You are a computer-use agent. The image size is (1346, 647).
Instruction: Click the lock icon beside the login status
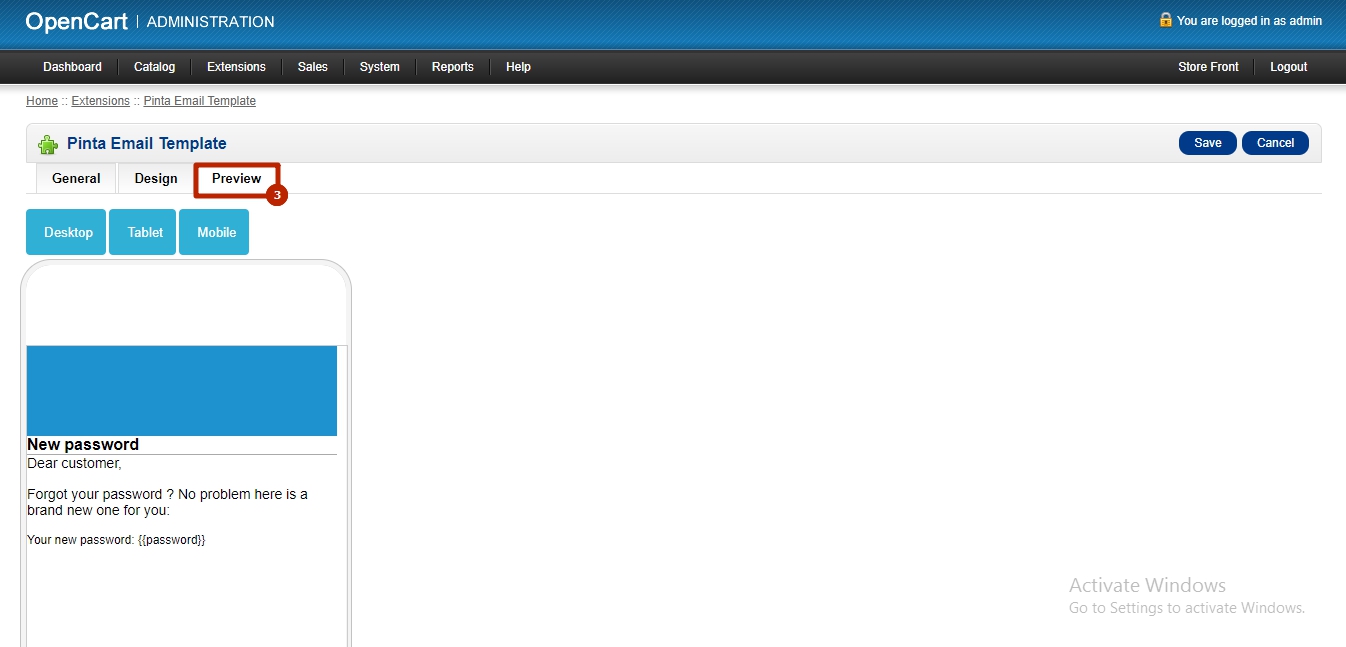tap(1165, 20)
